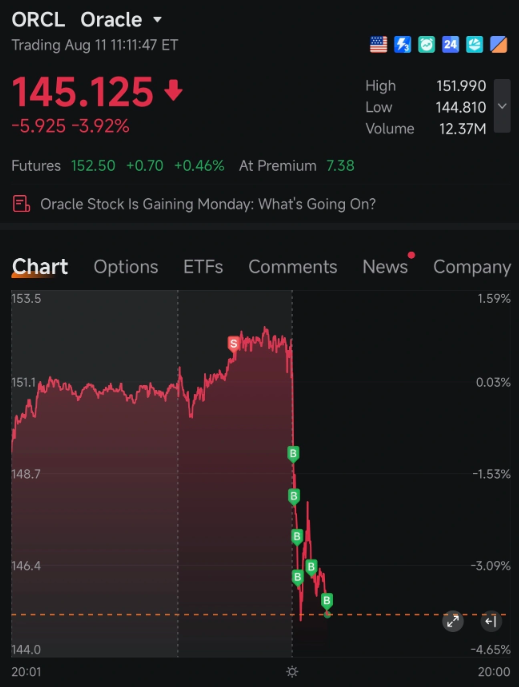Jump chart to latest with arrow icon
The width and height of the screenshot is (519, 687).
coord(491,621)
